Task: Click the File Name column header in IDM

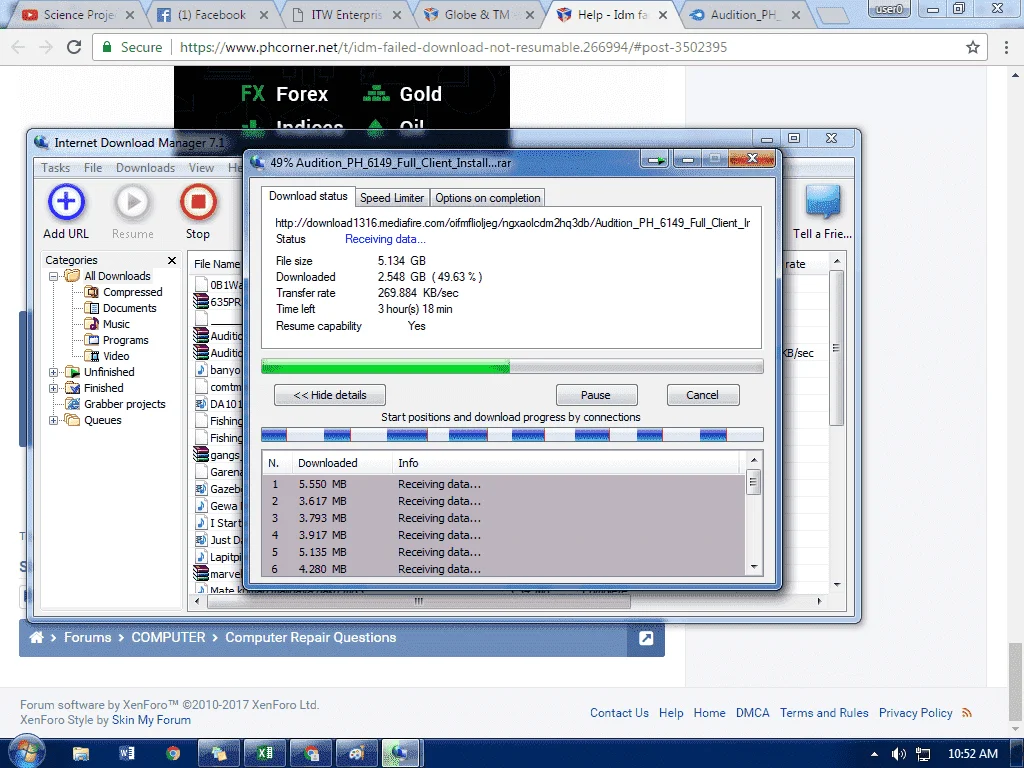Action: [x=216, y=264]
